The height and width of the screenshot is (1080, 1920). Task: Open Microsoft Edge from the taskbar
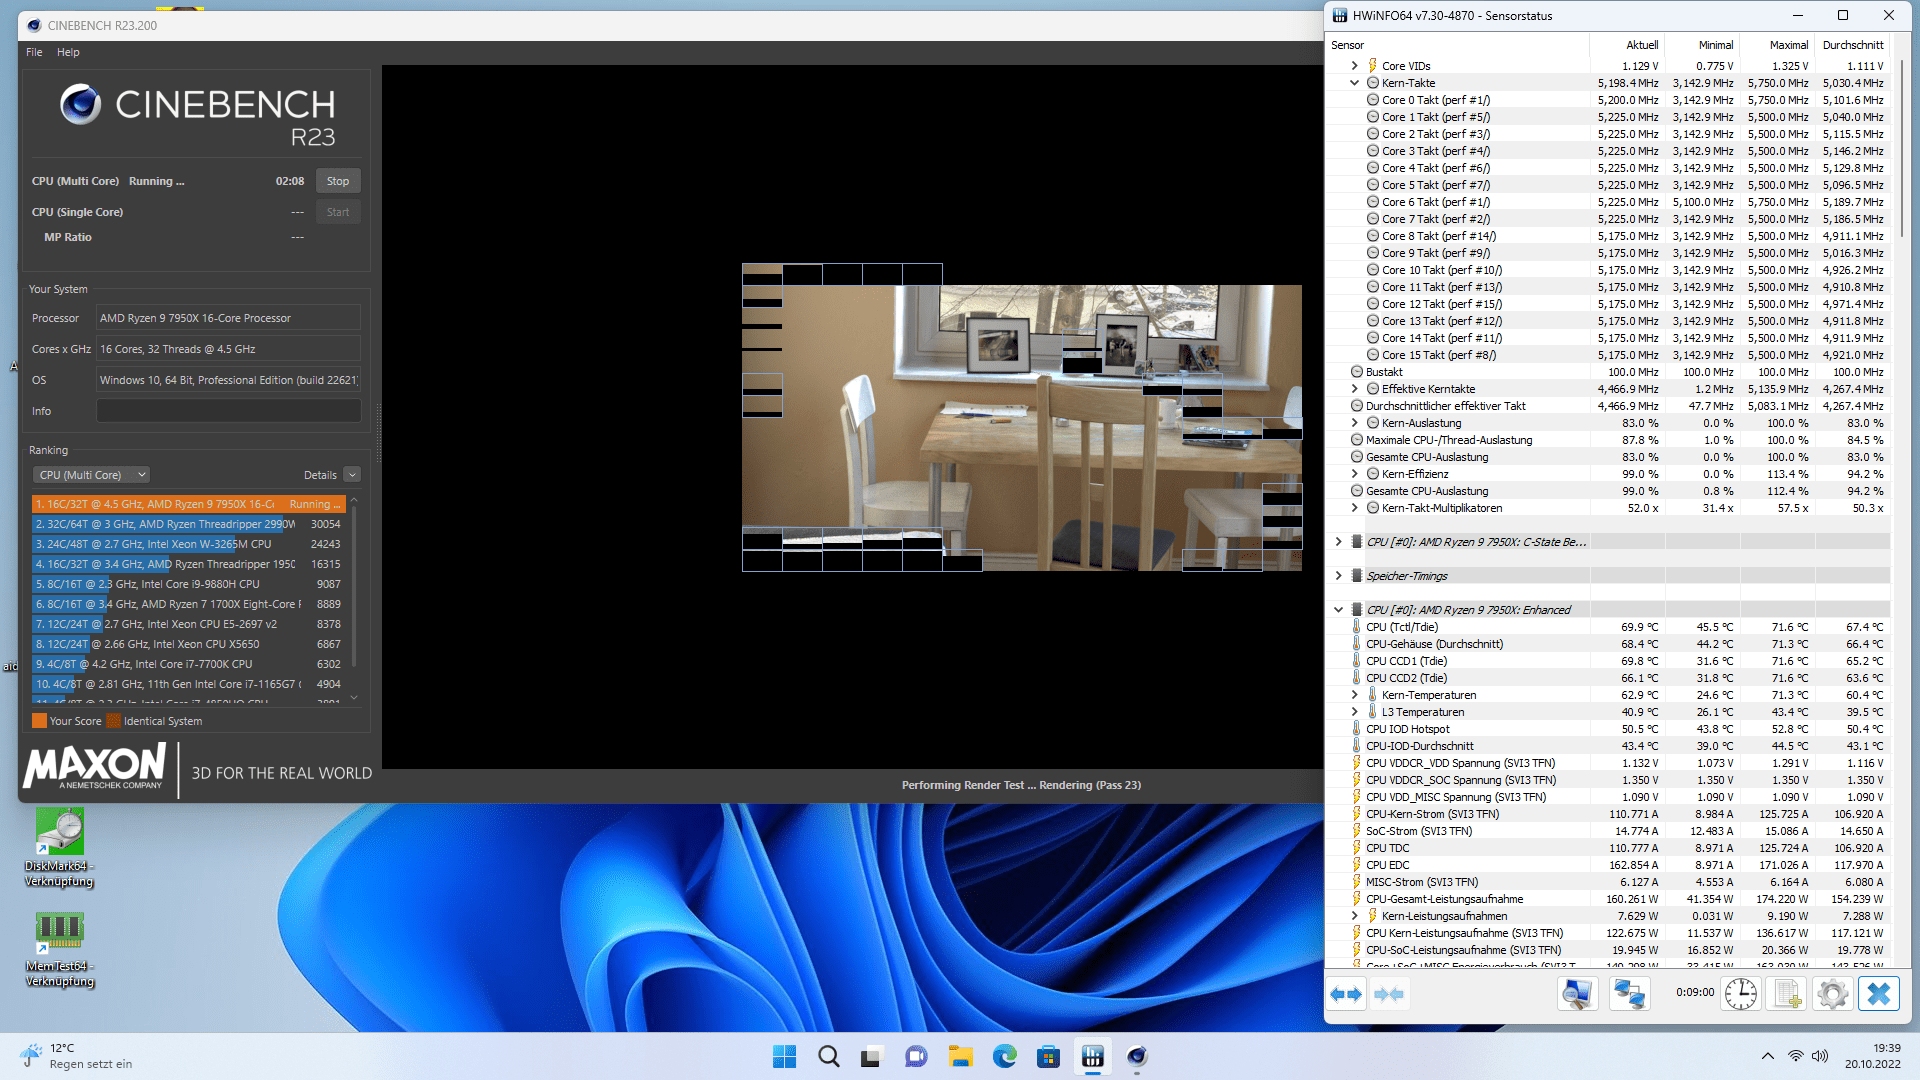[x=1004, y=1056]
